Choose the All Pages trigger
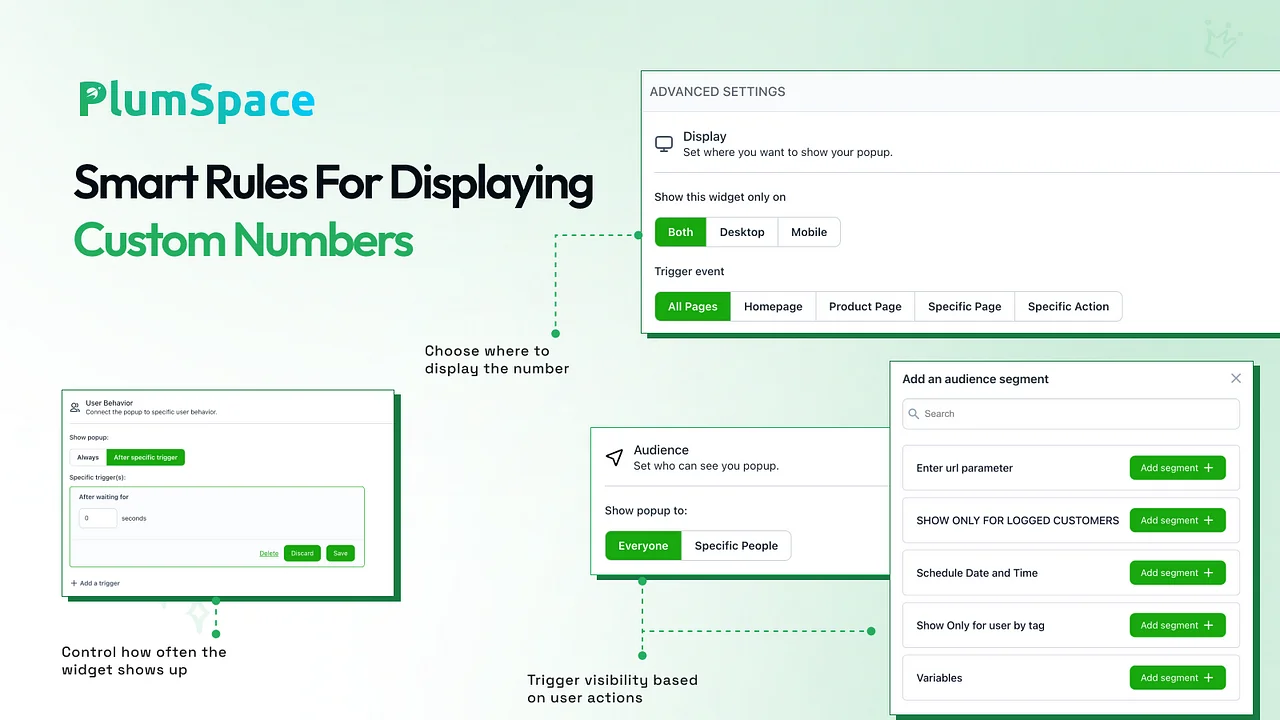The height and width of the screenshot is (720, 1280). click(693, 307)
